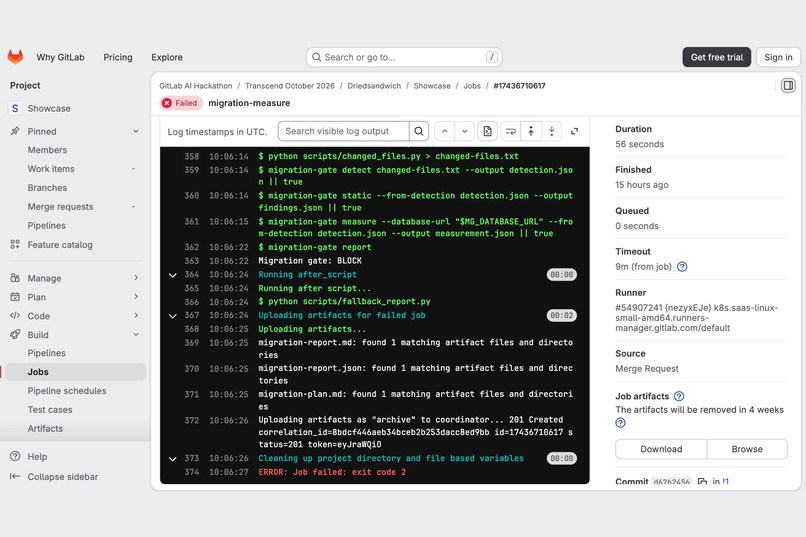This screenshot has height=537, width=806.
Task: Jump to next search result arrow
Action: pyautogui.click(x=464, y=132)
